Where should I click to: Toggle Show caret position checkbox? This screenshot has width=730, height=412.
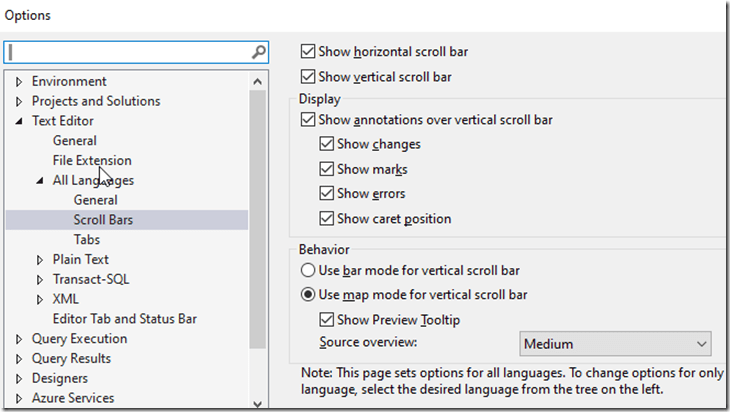pos(327,219)
